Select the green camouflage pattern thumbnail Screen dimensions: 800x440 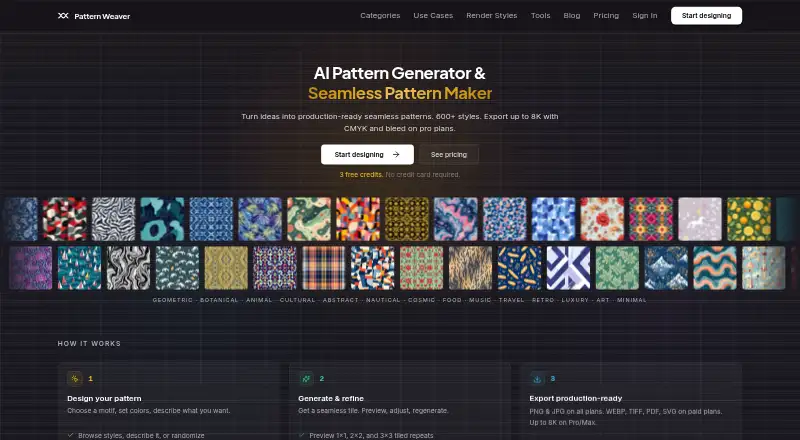pos(309,219)
